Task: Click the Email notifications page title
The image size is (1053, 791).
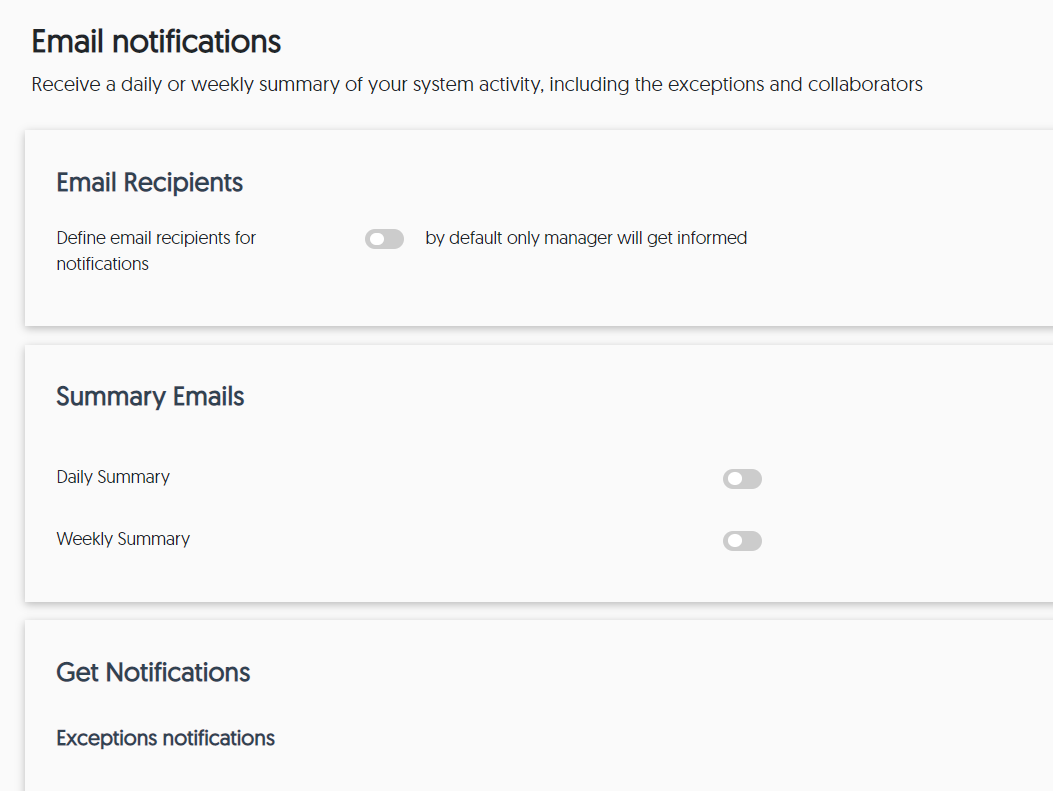Action: click(x=156, y=42)
